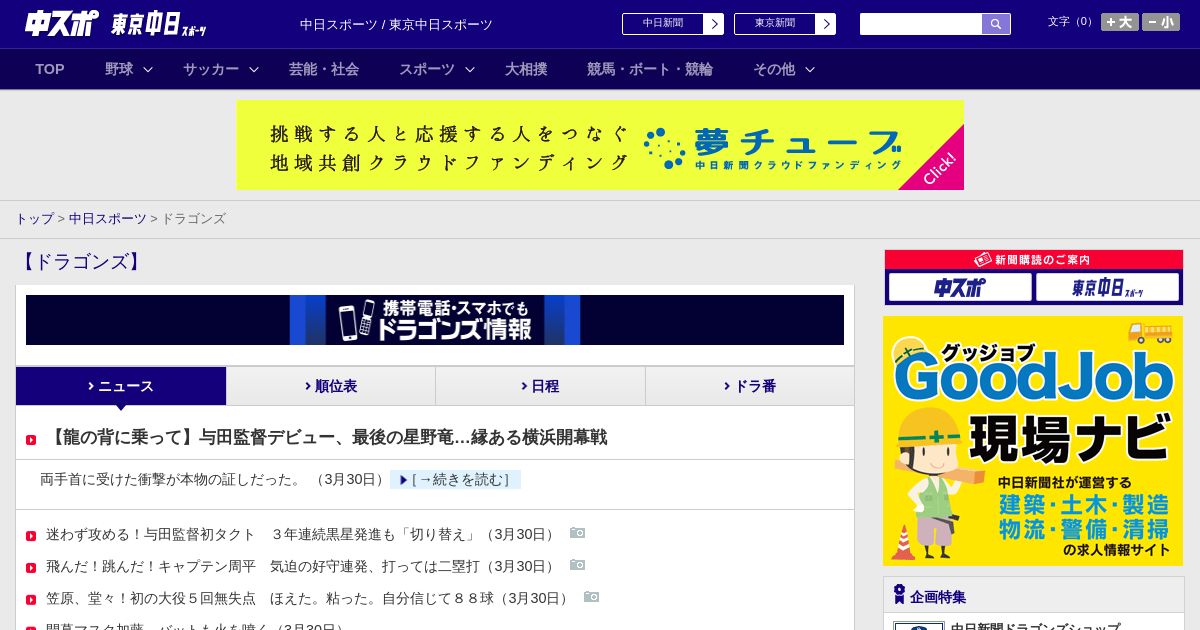Image resolution: width=1200 pixels, height=630 pixels.
Task: Open 競馬・ボート・競輪 navigation item
Action: tap(650, 69)
